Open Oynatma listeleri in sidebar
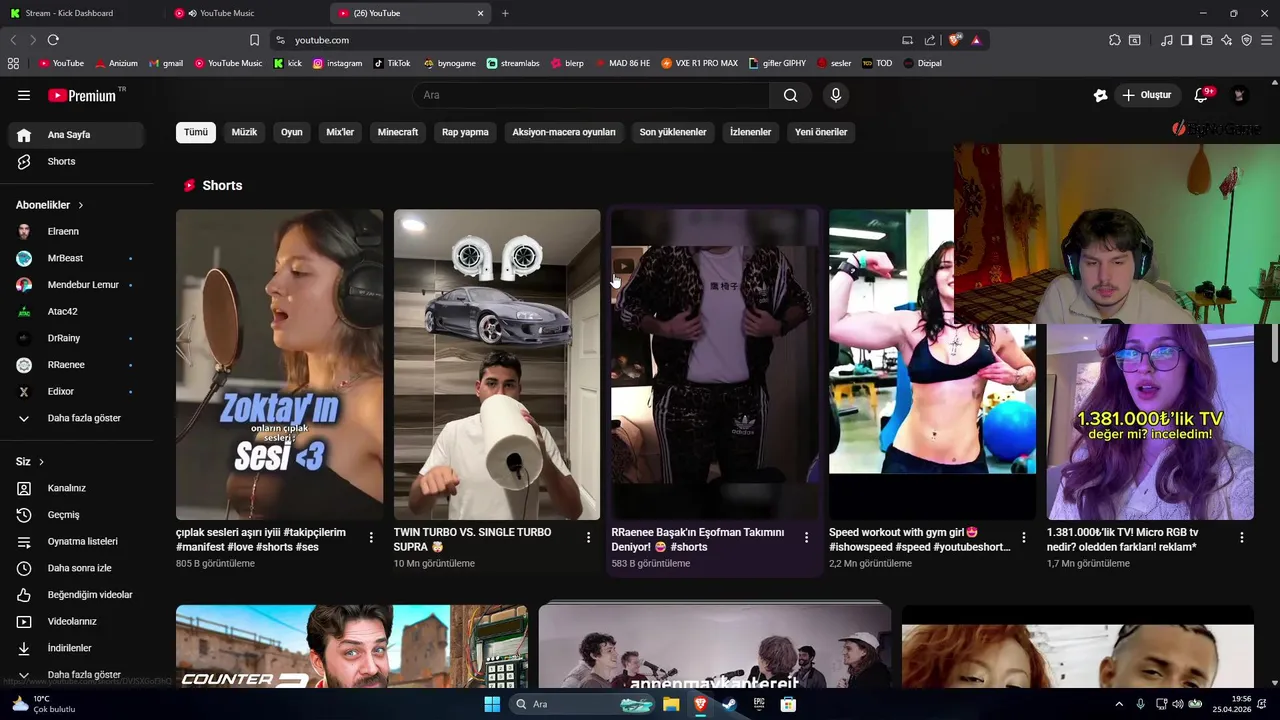The height and width of the screenshot is (720, 1280). pos(76,541)
